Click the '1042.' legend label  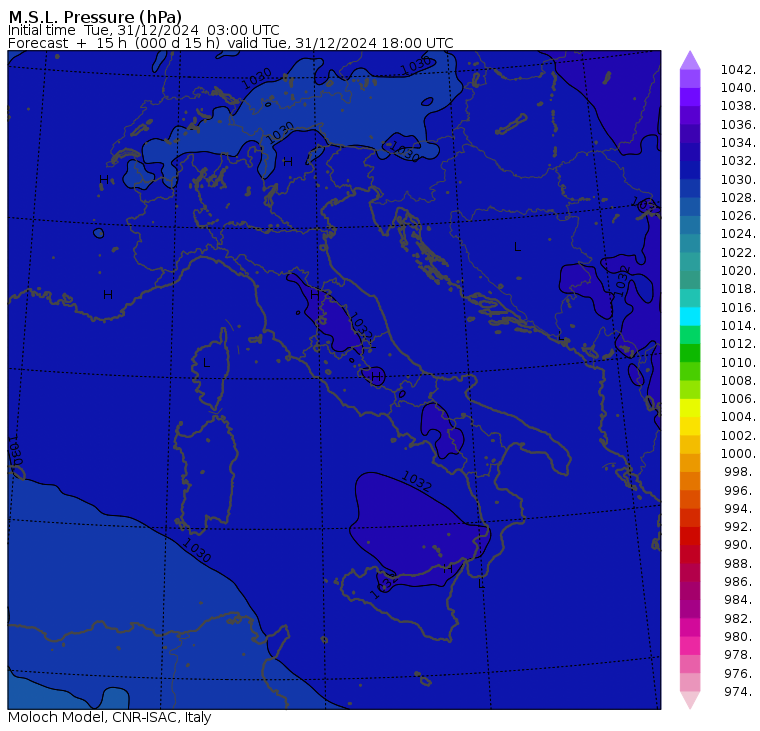point(738,70)
